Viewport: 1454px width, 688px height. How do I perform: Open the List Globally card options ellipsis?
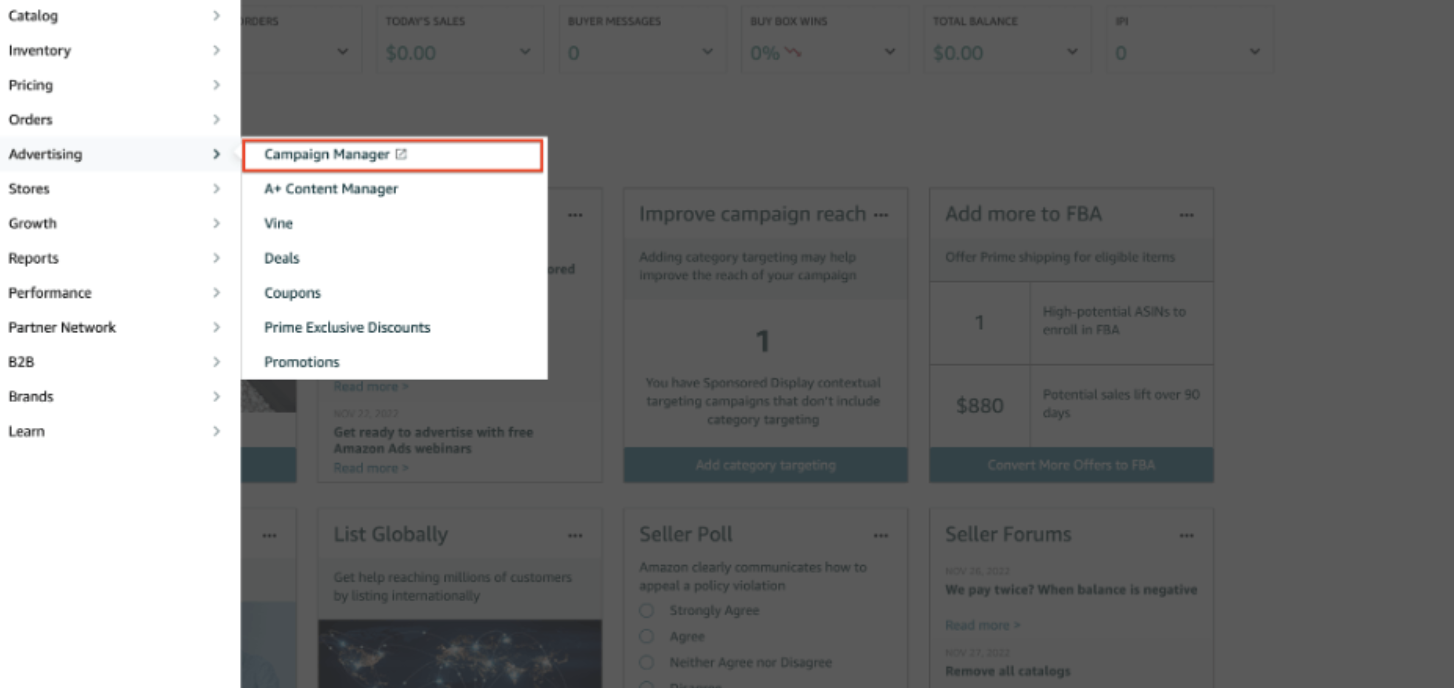pos(575,536)
